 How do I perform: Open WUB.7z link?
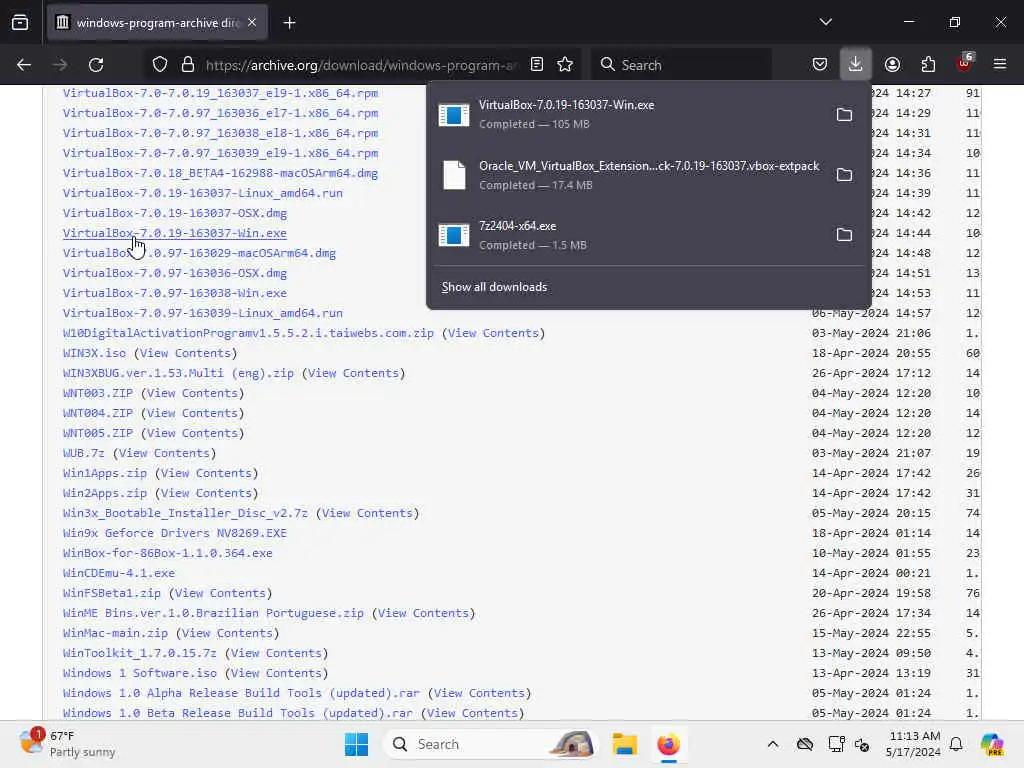(x=84, y=453)
